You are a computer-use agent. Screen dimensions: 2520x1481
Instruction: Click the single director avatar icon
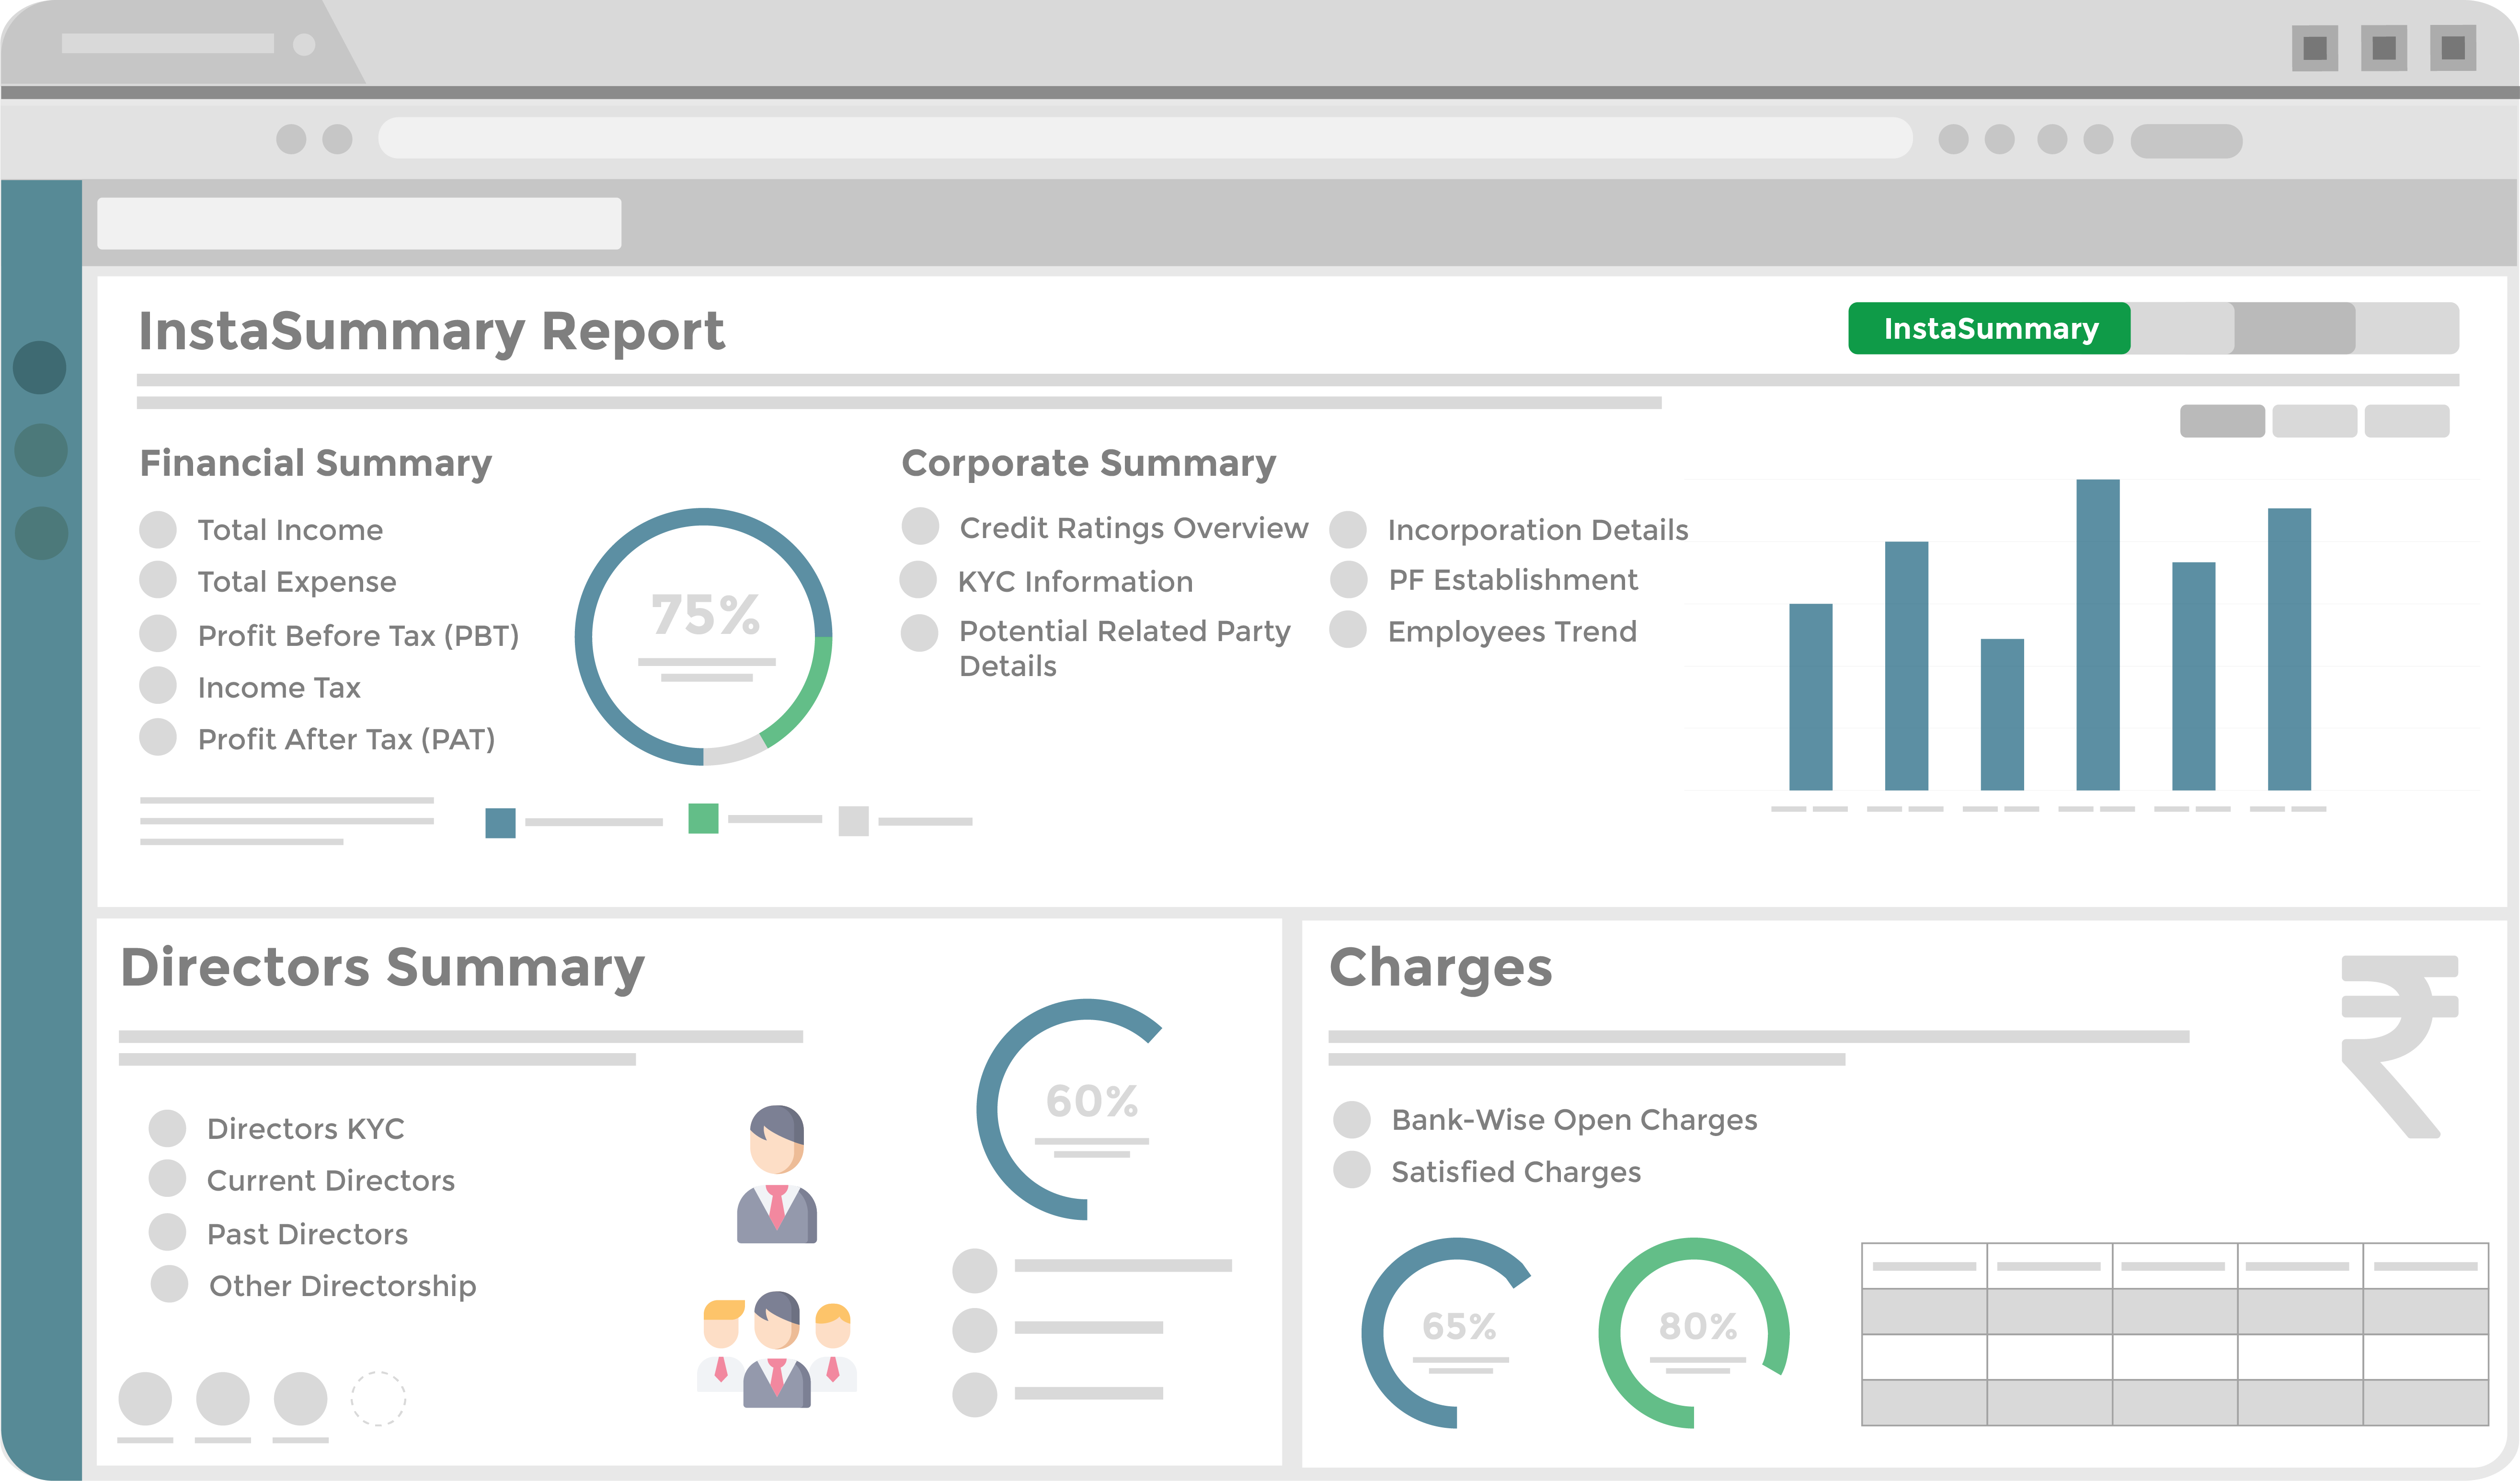777,1174
